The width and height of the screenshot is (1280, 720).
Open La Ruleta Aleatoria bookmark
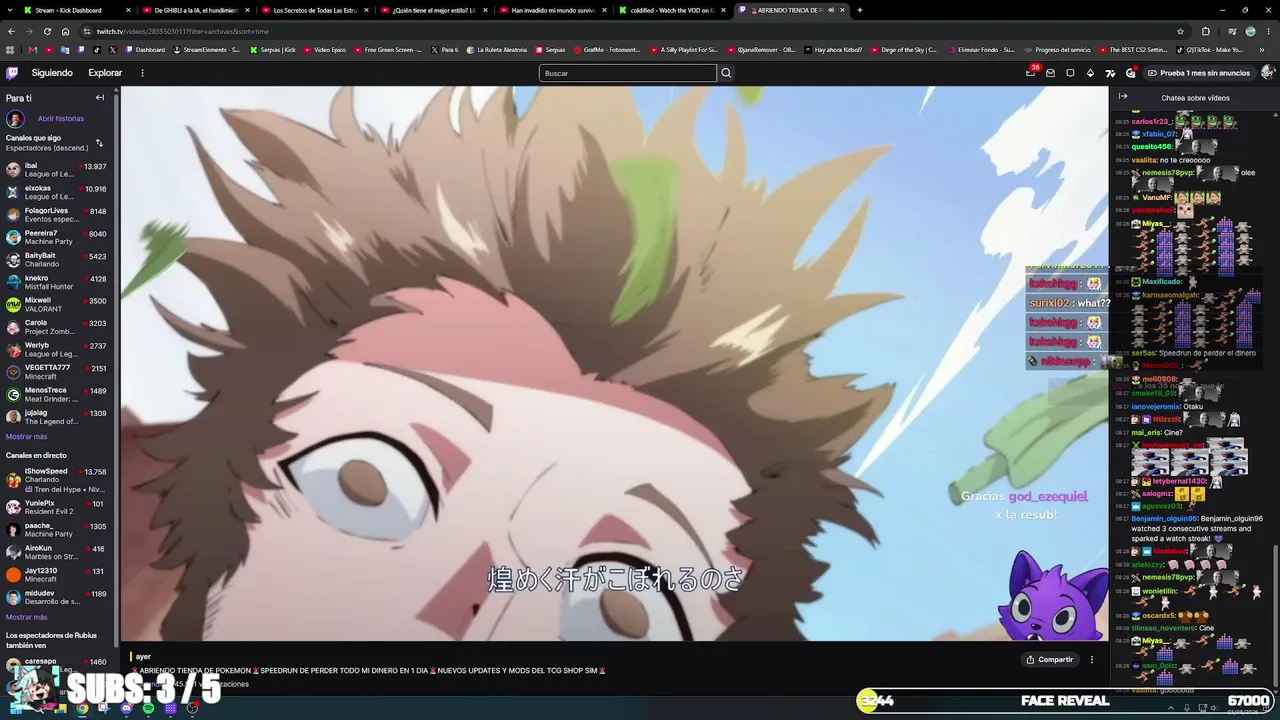pos(497,50)
